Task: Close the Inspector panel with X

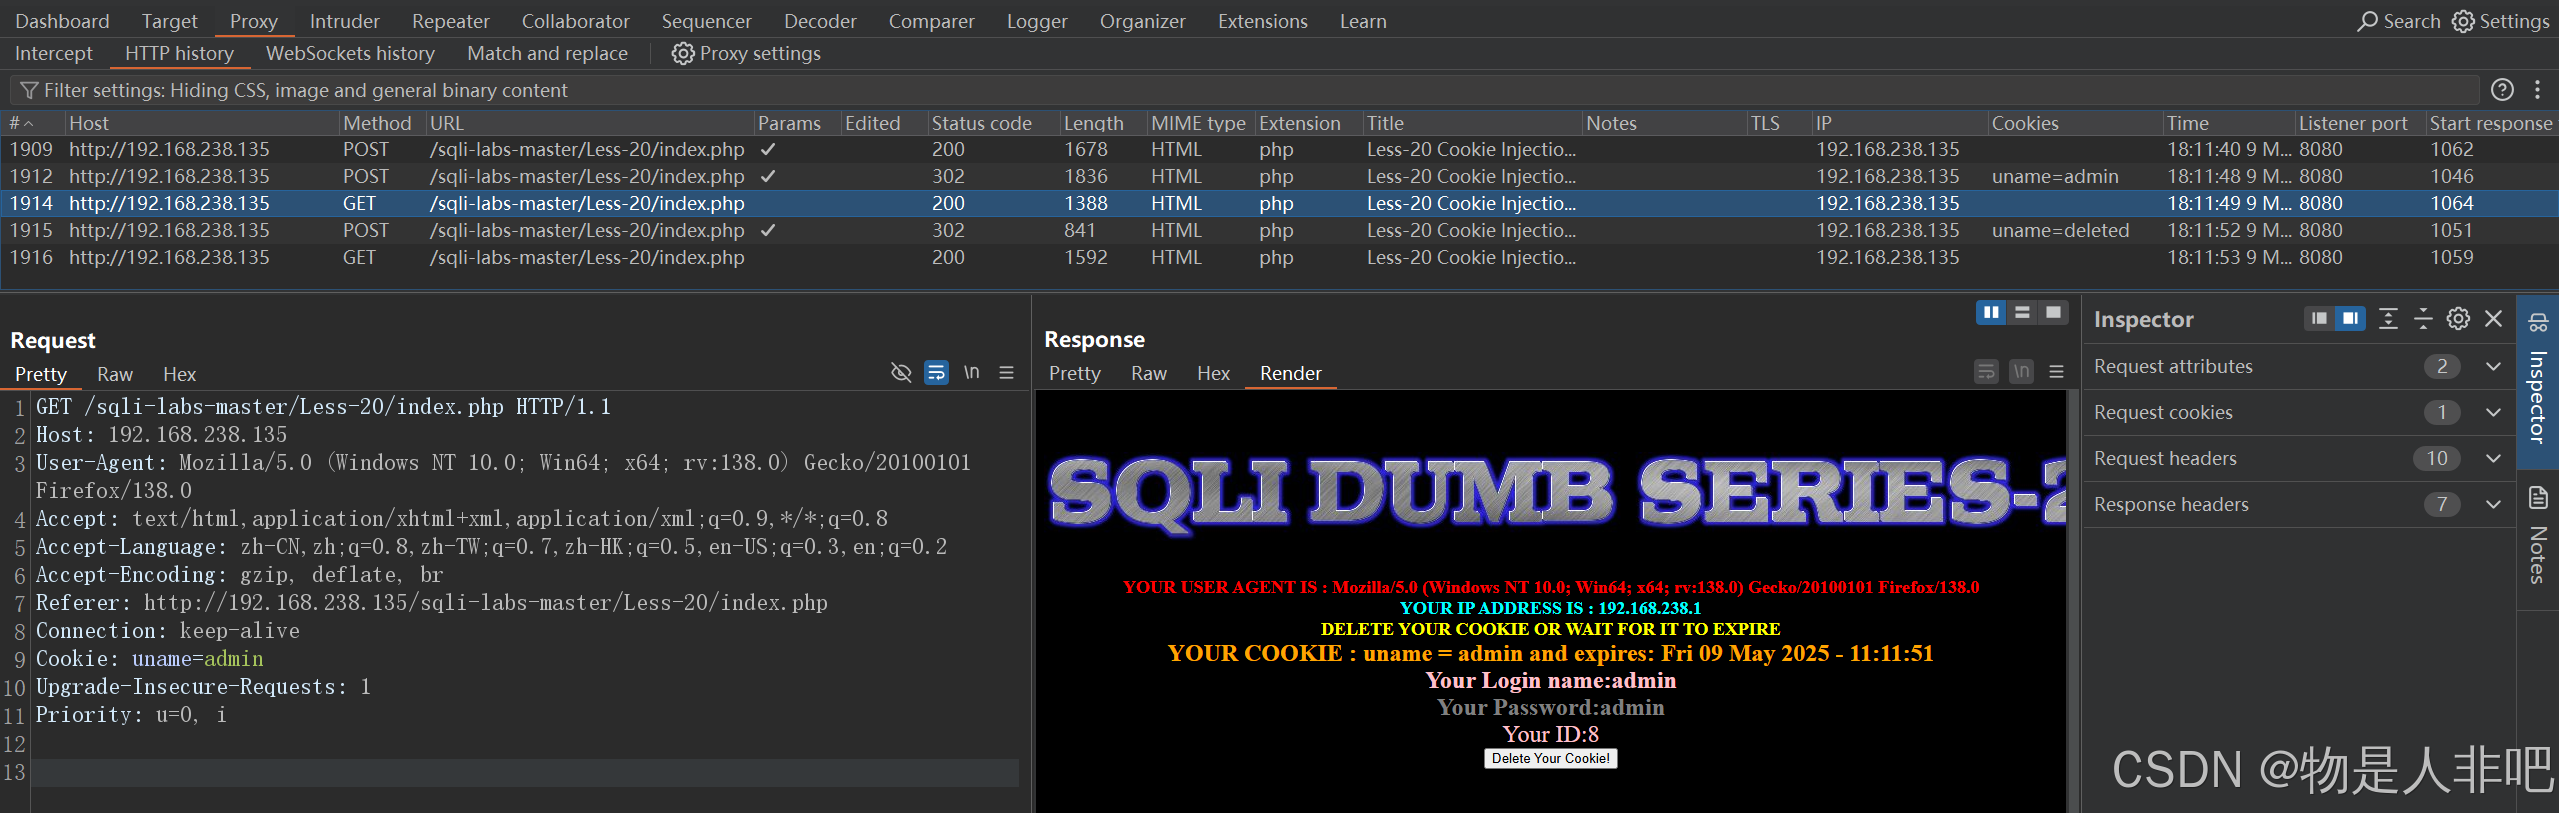Action: coord(2493,319)
